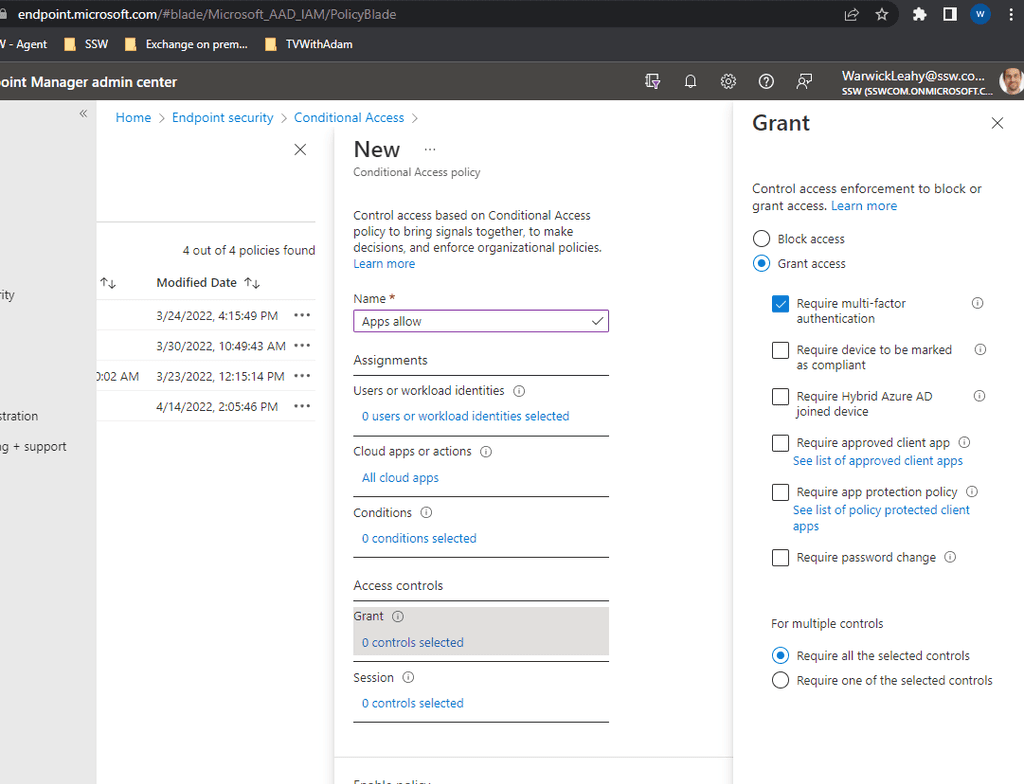Click the info icon beside Require approved client app
This screenshot has width=1024, height=784.
click(x=963, y=441)
